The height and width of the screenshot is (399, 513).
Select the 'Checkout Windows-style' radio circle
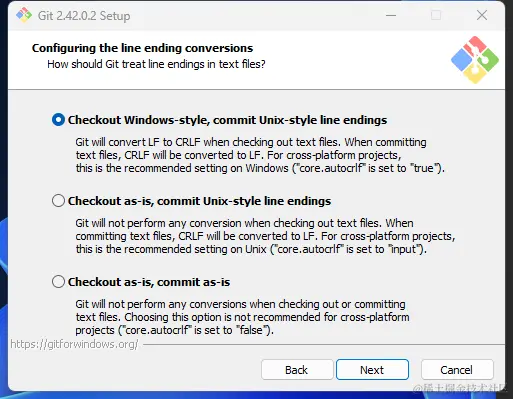[x=58, y=120]
